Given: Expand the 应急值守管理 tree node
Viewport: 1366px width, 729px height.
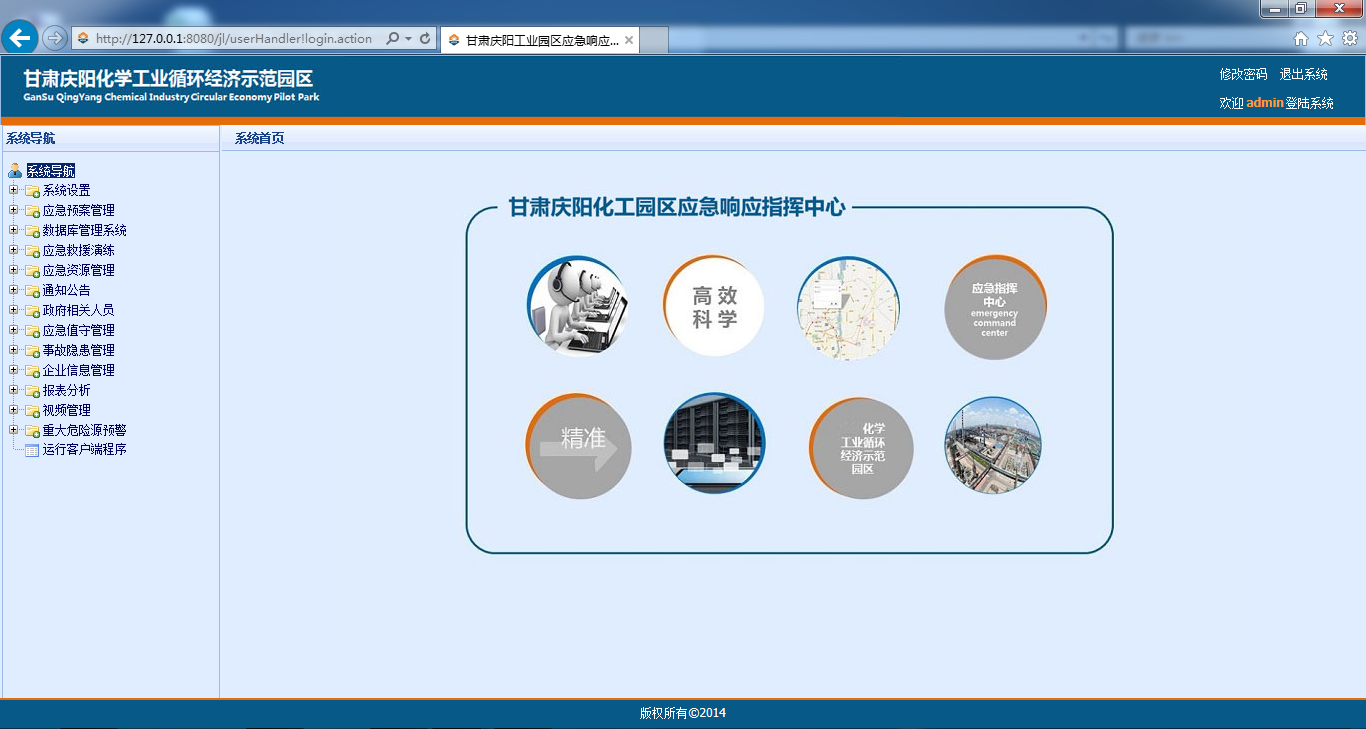Looking at the screenshot, I should [13, 330].
